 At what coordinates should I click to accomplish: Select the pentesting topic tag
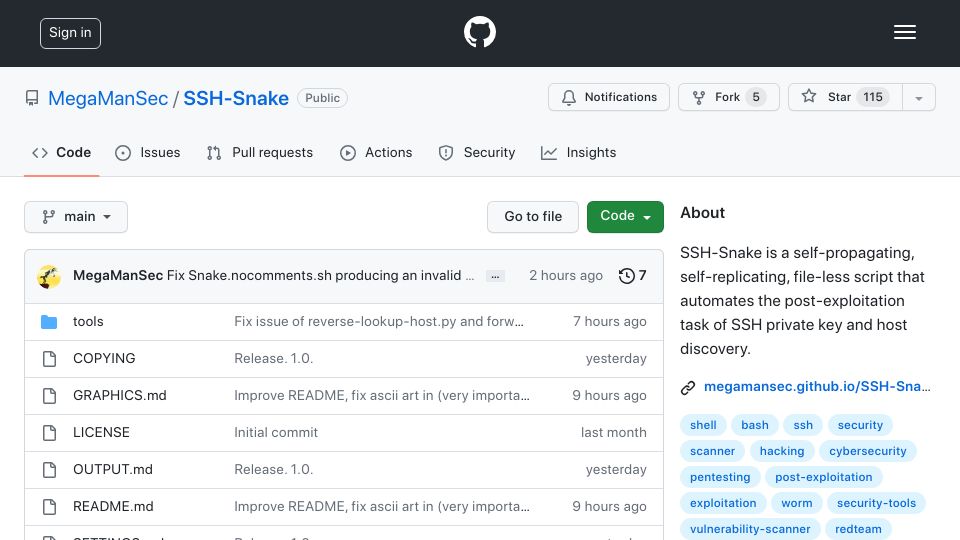[720, 477]
